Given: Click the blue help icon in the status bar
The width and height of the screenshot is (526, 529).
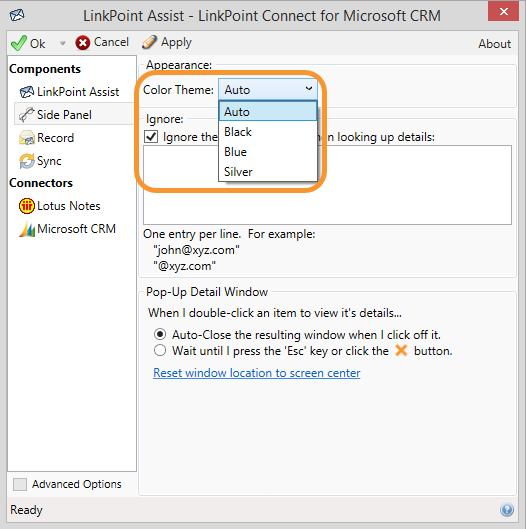Looking at the screenshot, I should tap(507, 509).
